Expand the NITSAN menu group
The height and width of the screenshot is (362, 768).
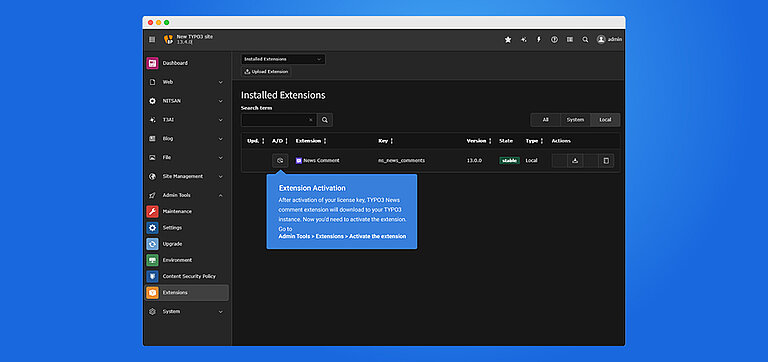187,101
